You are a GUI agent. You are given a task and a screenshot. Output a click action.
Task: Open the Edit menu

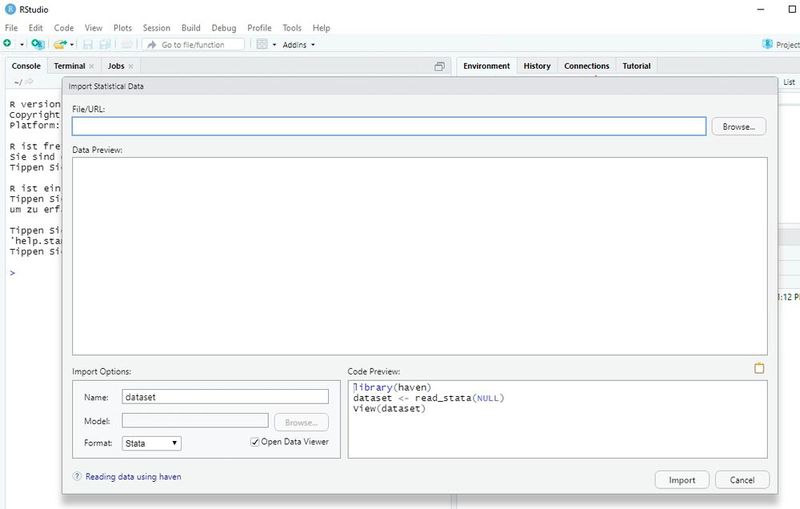tap(35, 28)
